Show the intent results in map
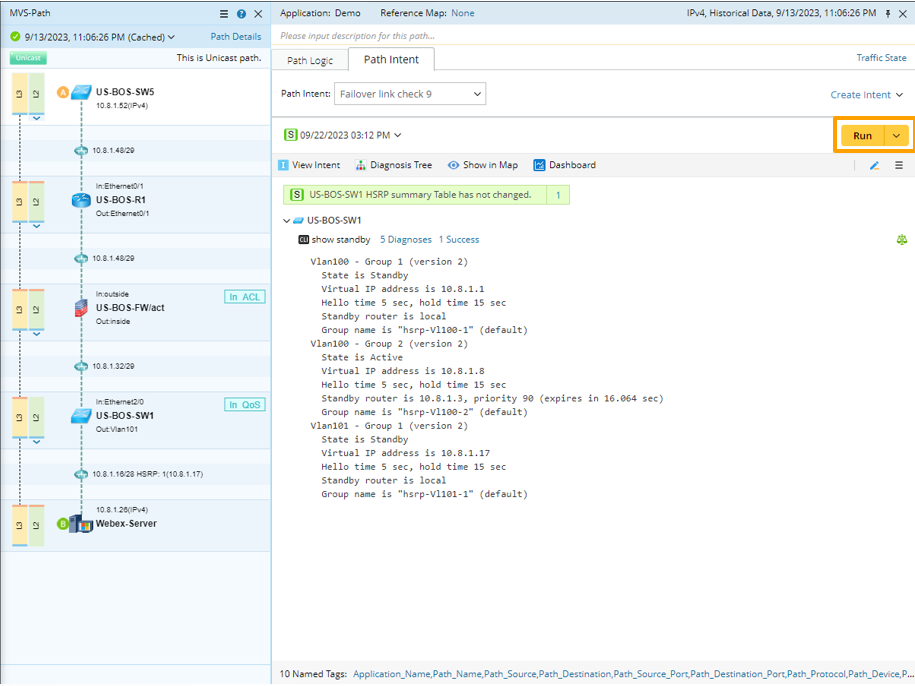Screen dimensions: 915x686 (x=482, y=165)
